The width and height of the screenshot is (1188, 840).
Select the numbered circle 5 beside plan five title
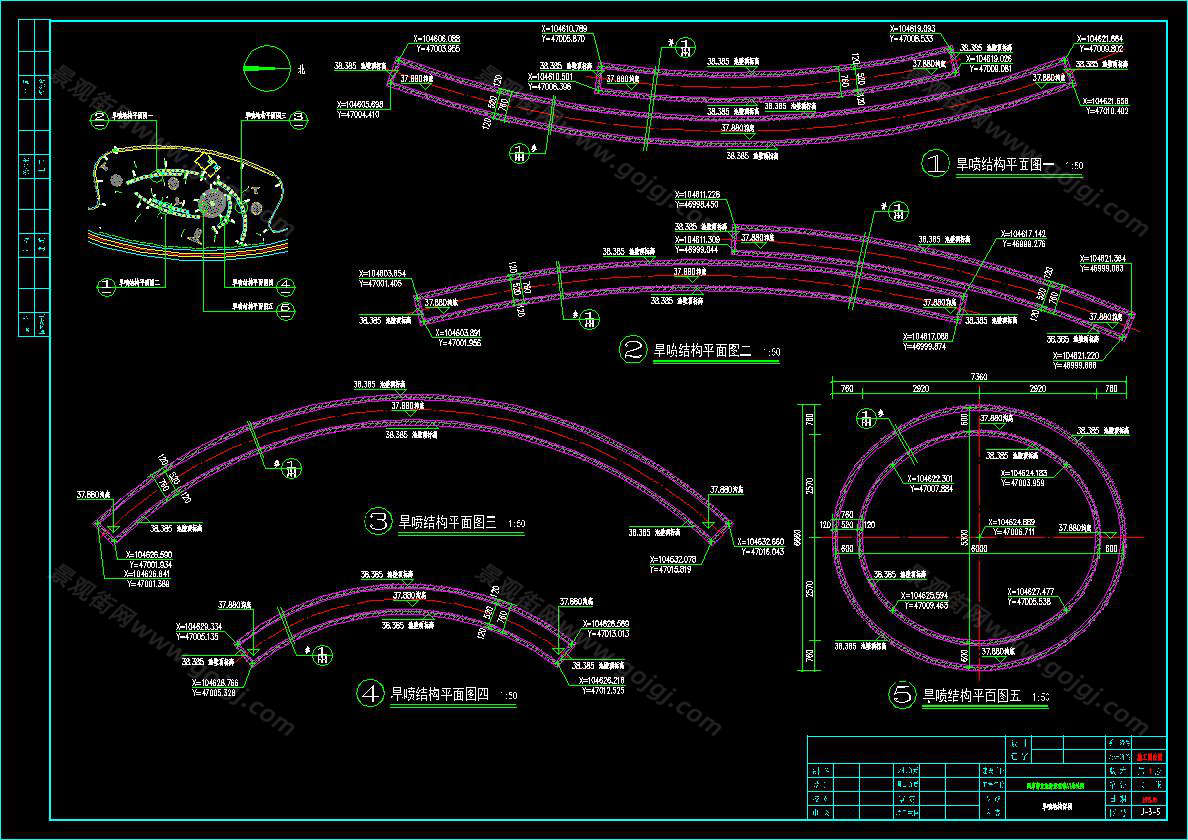coord(902,696)
